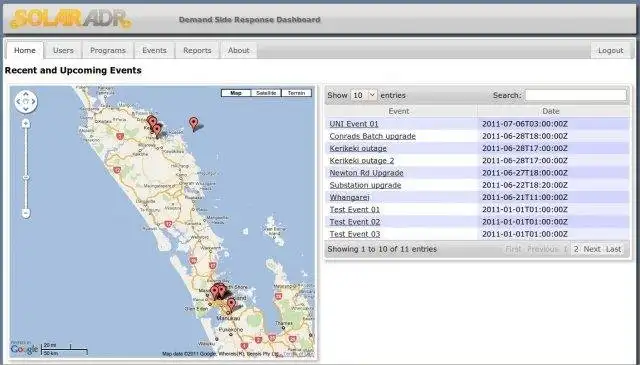This screenshot has width=640, height=365.
Task: Click the Previous pagination button
Action: pos(542,249)
